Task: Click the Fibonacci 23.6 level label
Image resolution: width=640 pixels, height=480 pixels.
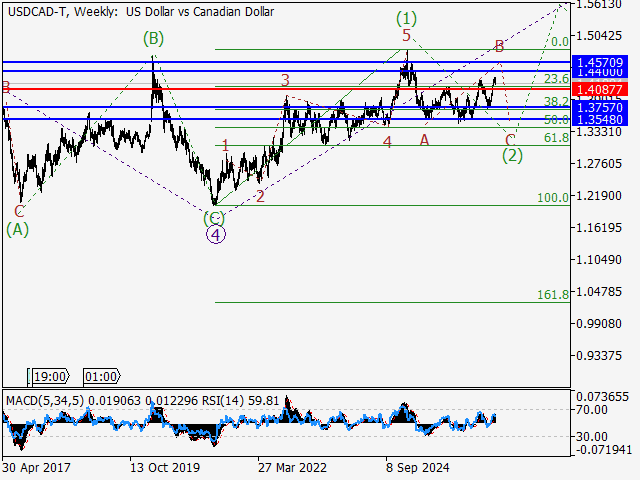Action: click(x=556, y=78)
